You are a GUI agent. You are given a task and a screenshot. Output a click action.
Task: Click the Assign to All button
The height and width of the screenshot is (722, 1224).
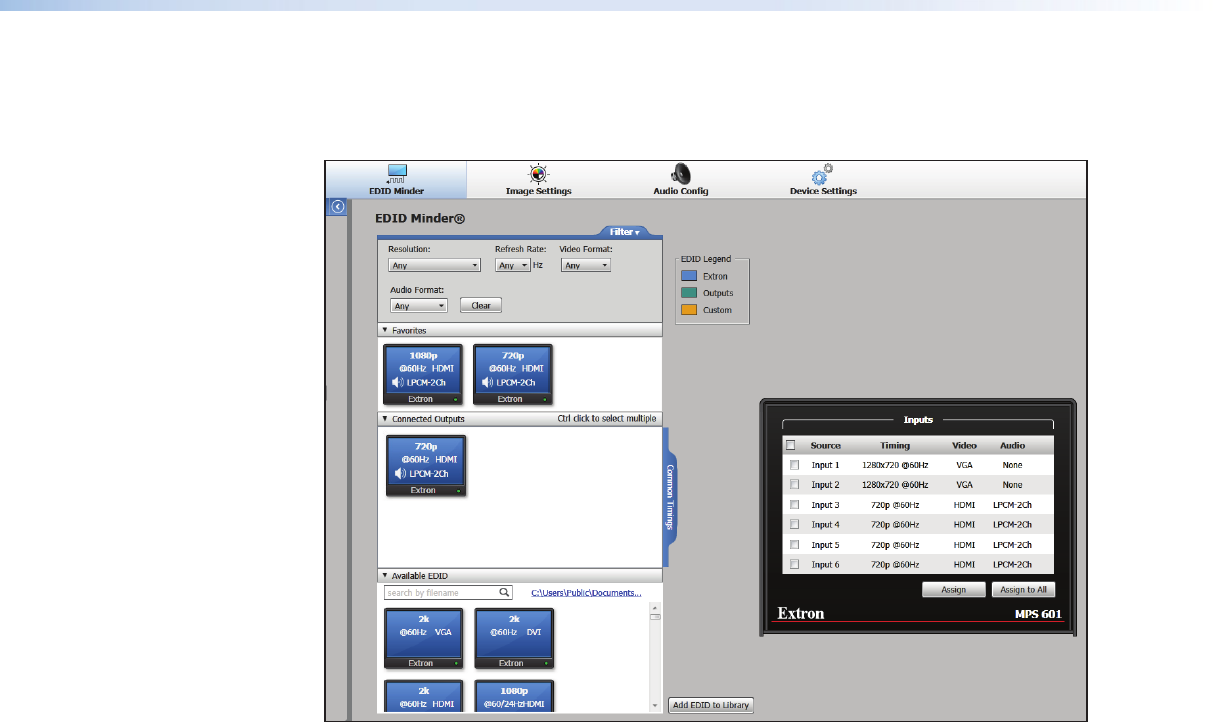pos(1023,590)
